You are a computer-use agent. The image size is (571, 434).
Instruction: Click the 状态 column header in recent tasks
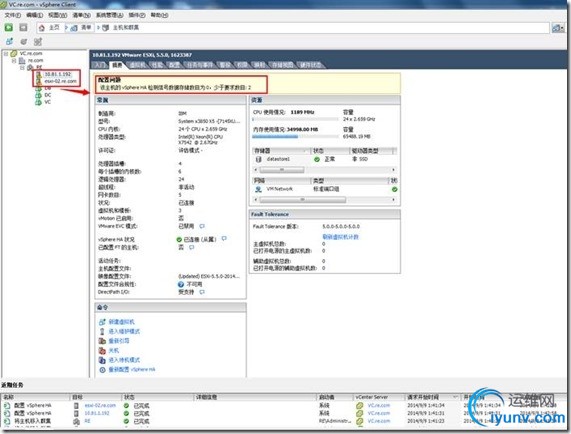click(x=157, y=397)
